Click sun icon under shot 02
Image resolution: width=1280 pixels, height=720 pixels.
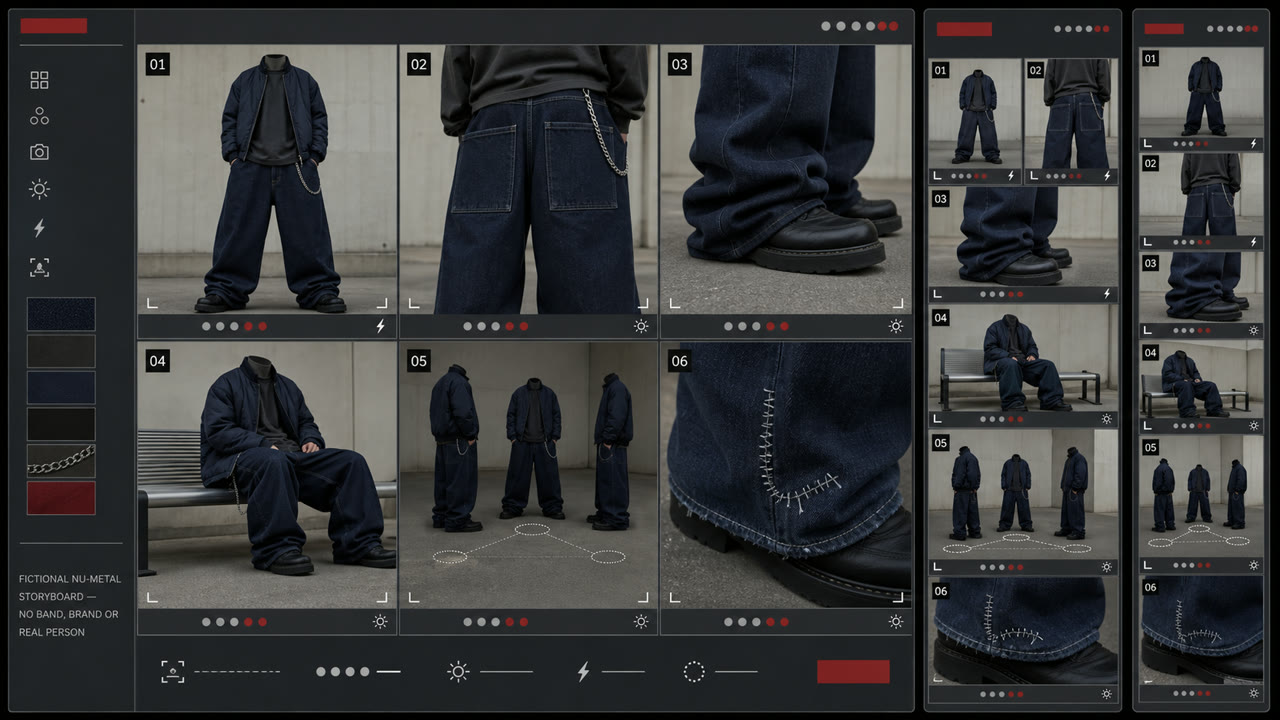[641, 326]
